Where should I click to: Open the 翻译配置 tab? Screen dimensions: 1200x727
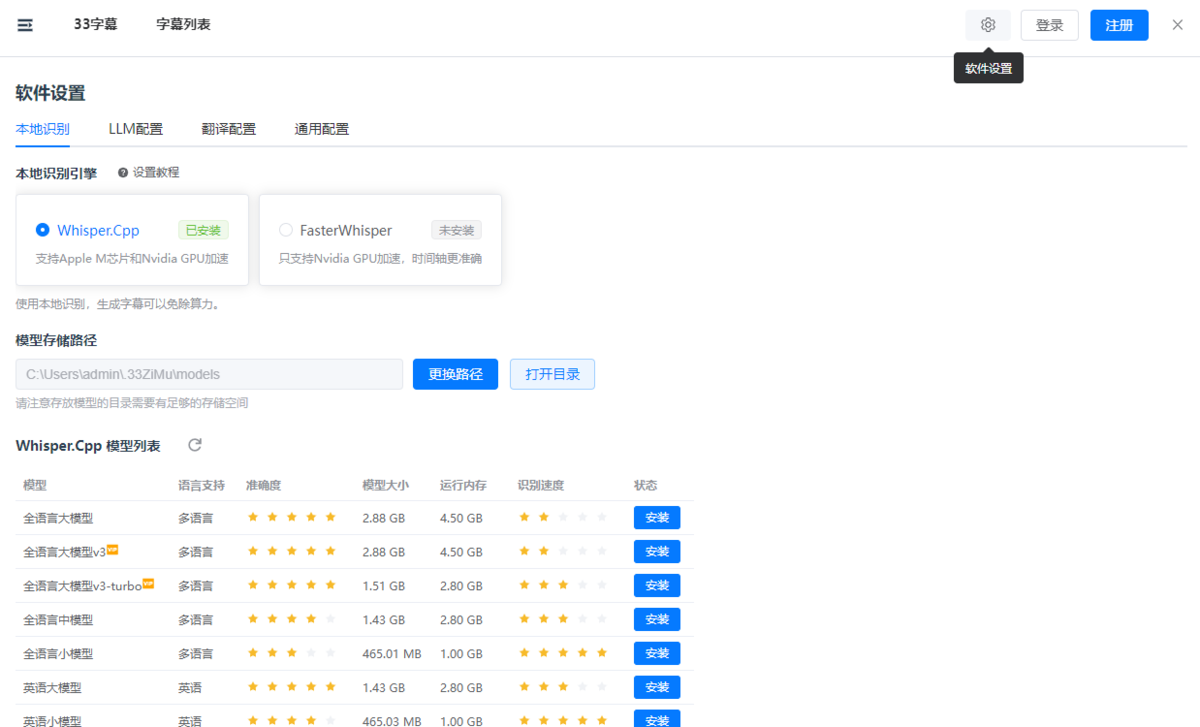click(228, 129)
